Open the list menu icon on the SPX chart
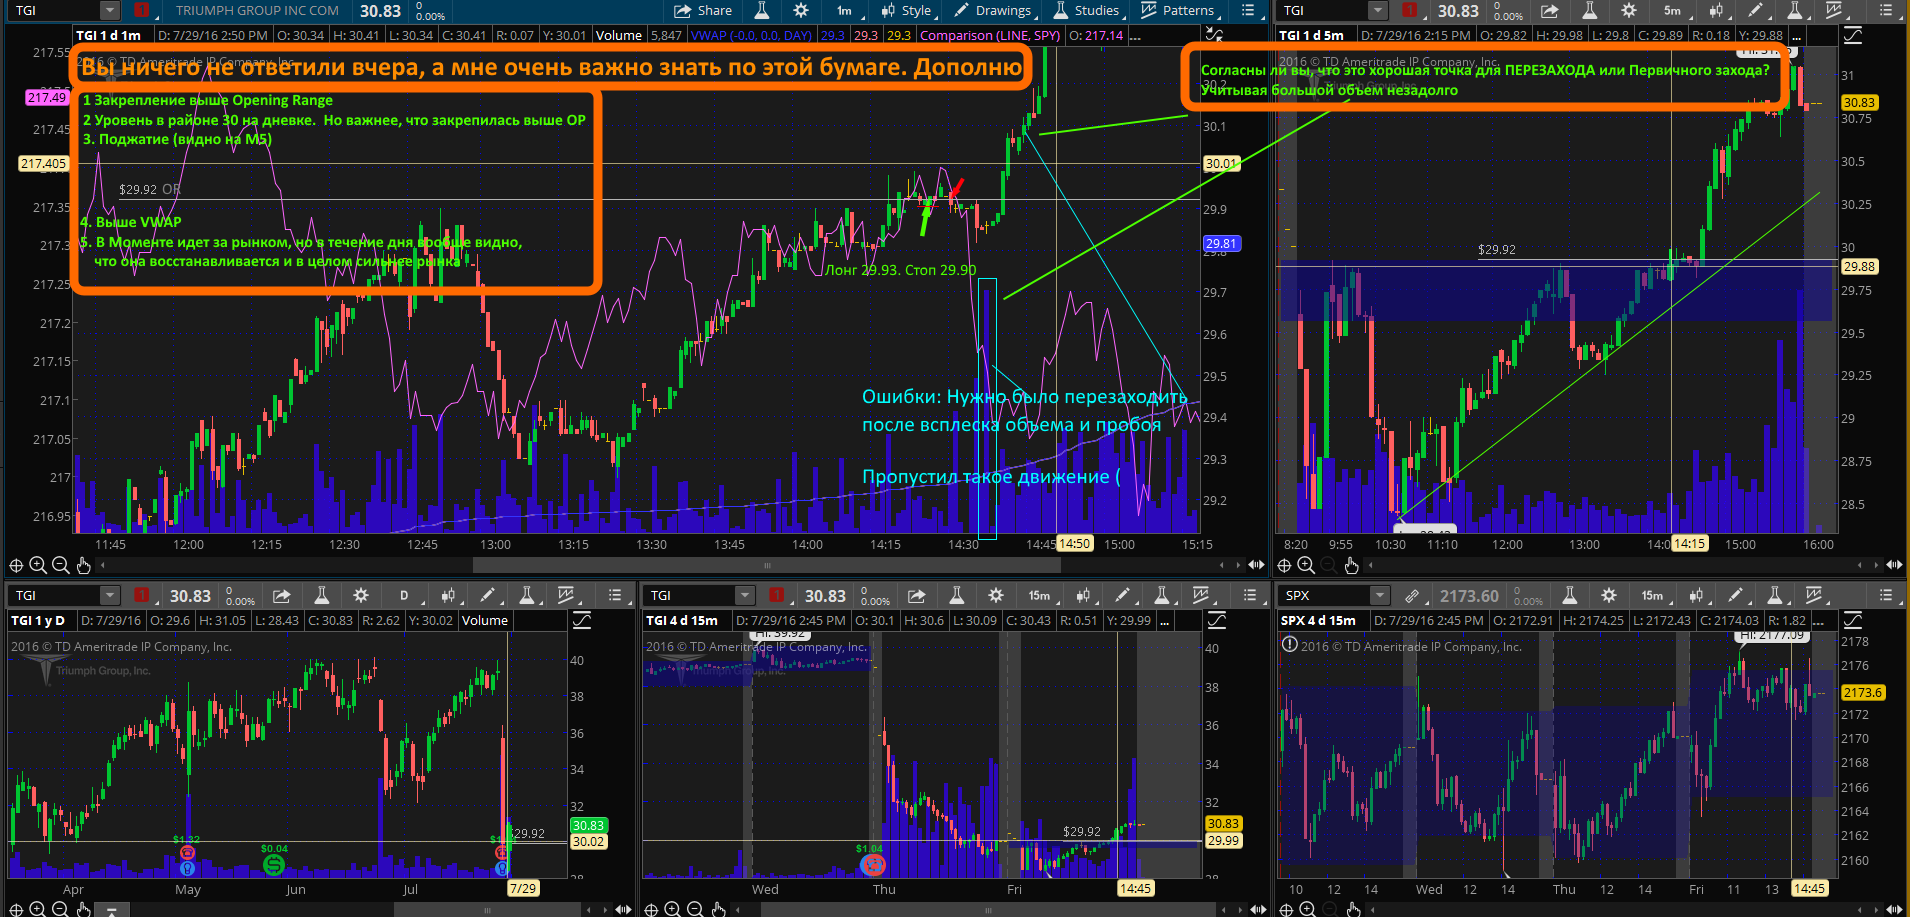Viewport: 1910px width, 917px height. pos(1886,595)
